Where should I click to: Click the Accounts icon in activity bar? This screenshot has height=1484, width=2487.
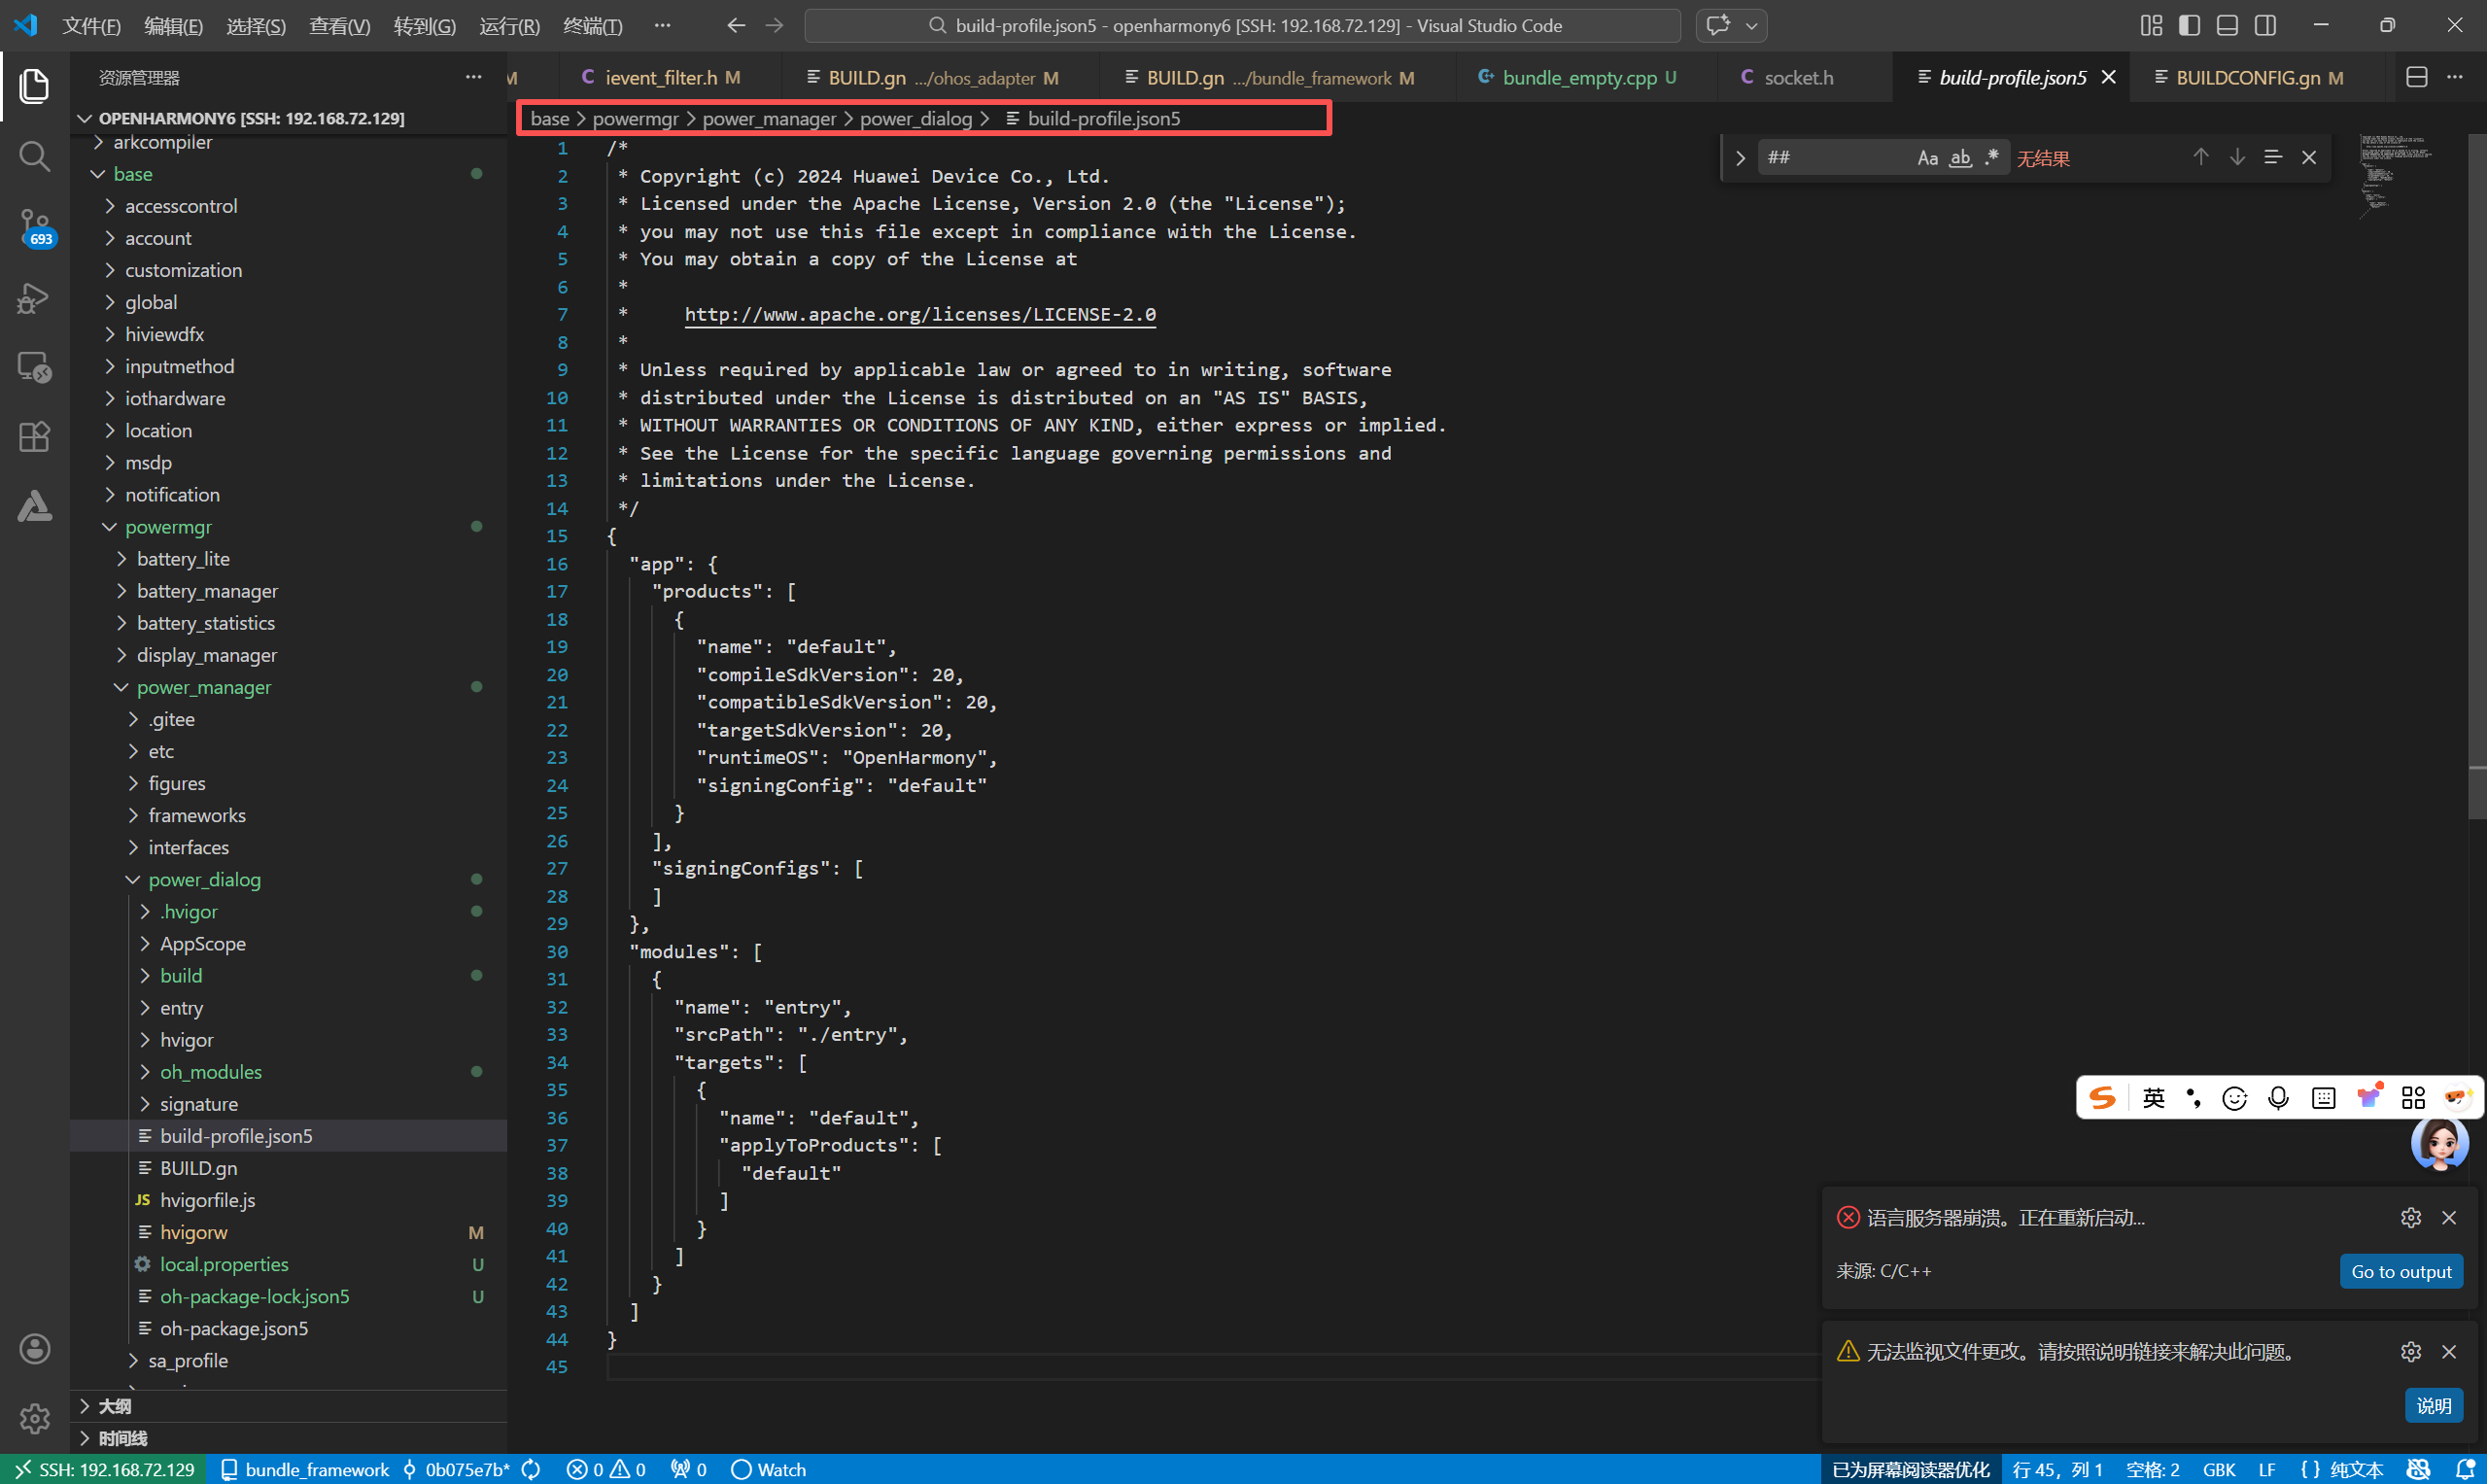tap(34, 1348)
